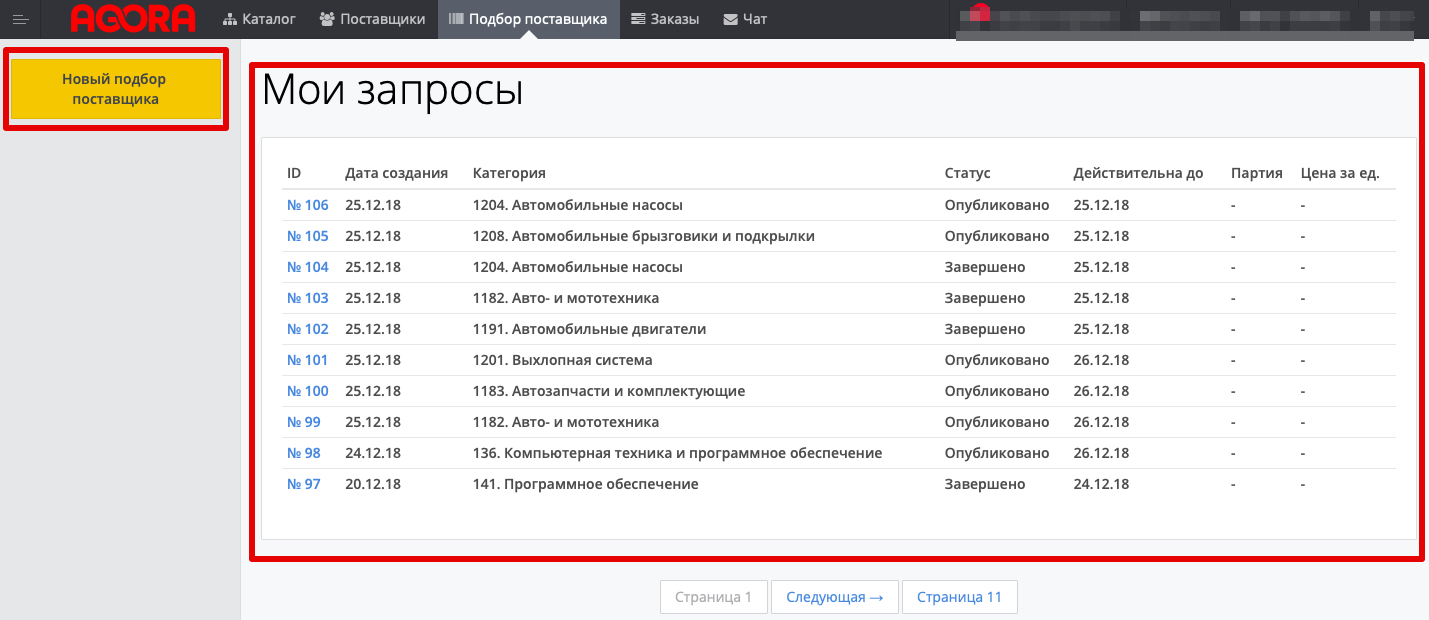Go to the Поставщики section
1429x620 pixels.
(x=372, y=19)
